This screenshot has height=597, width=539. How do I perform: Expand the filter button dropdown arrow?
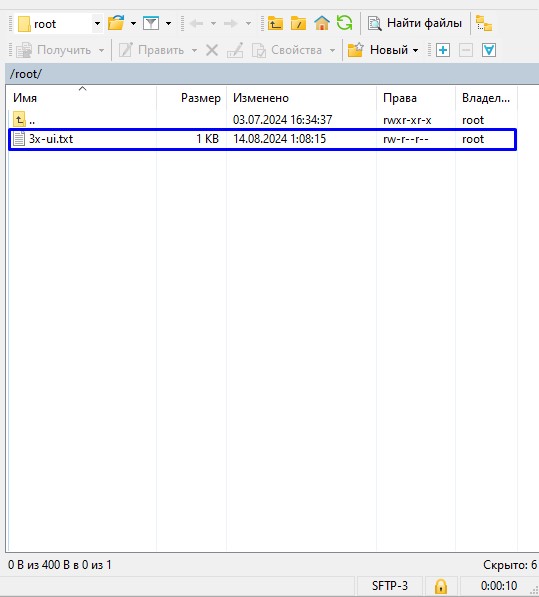168,24
